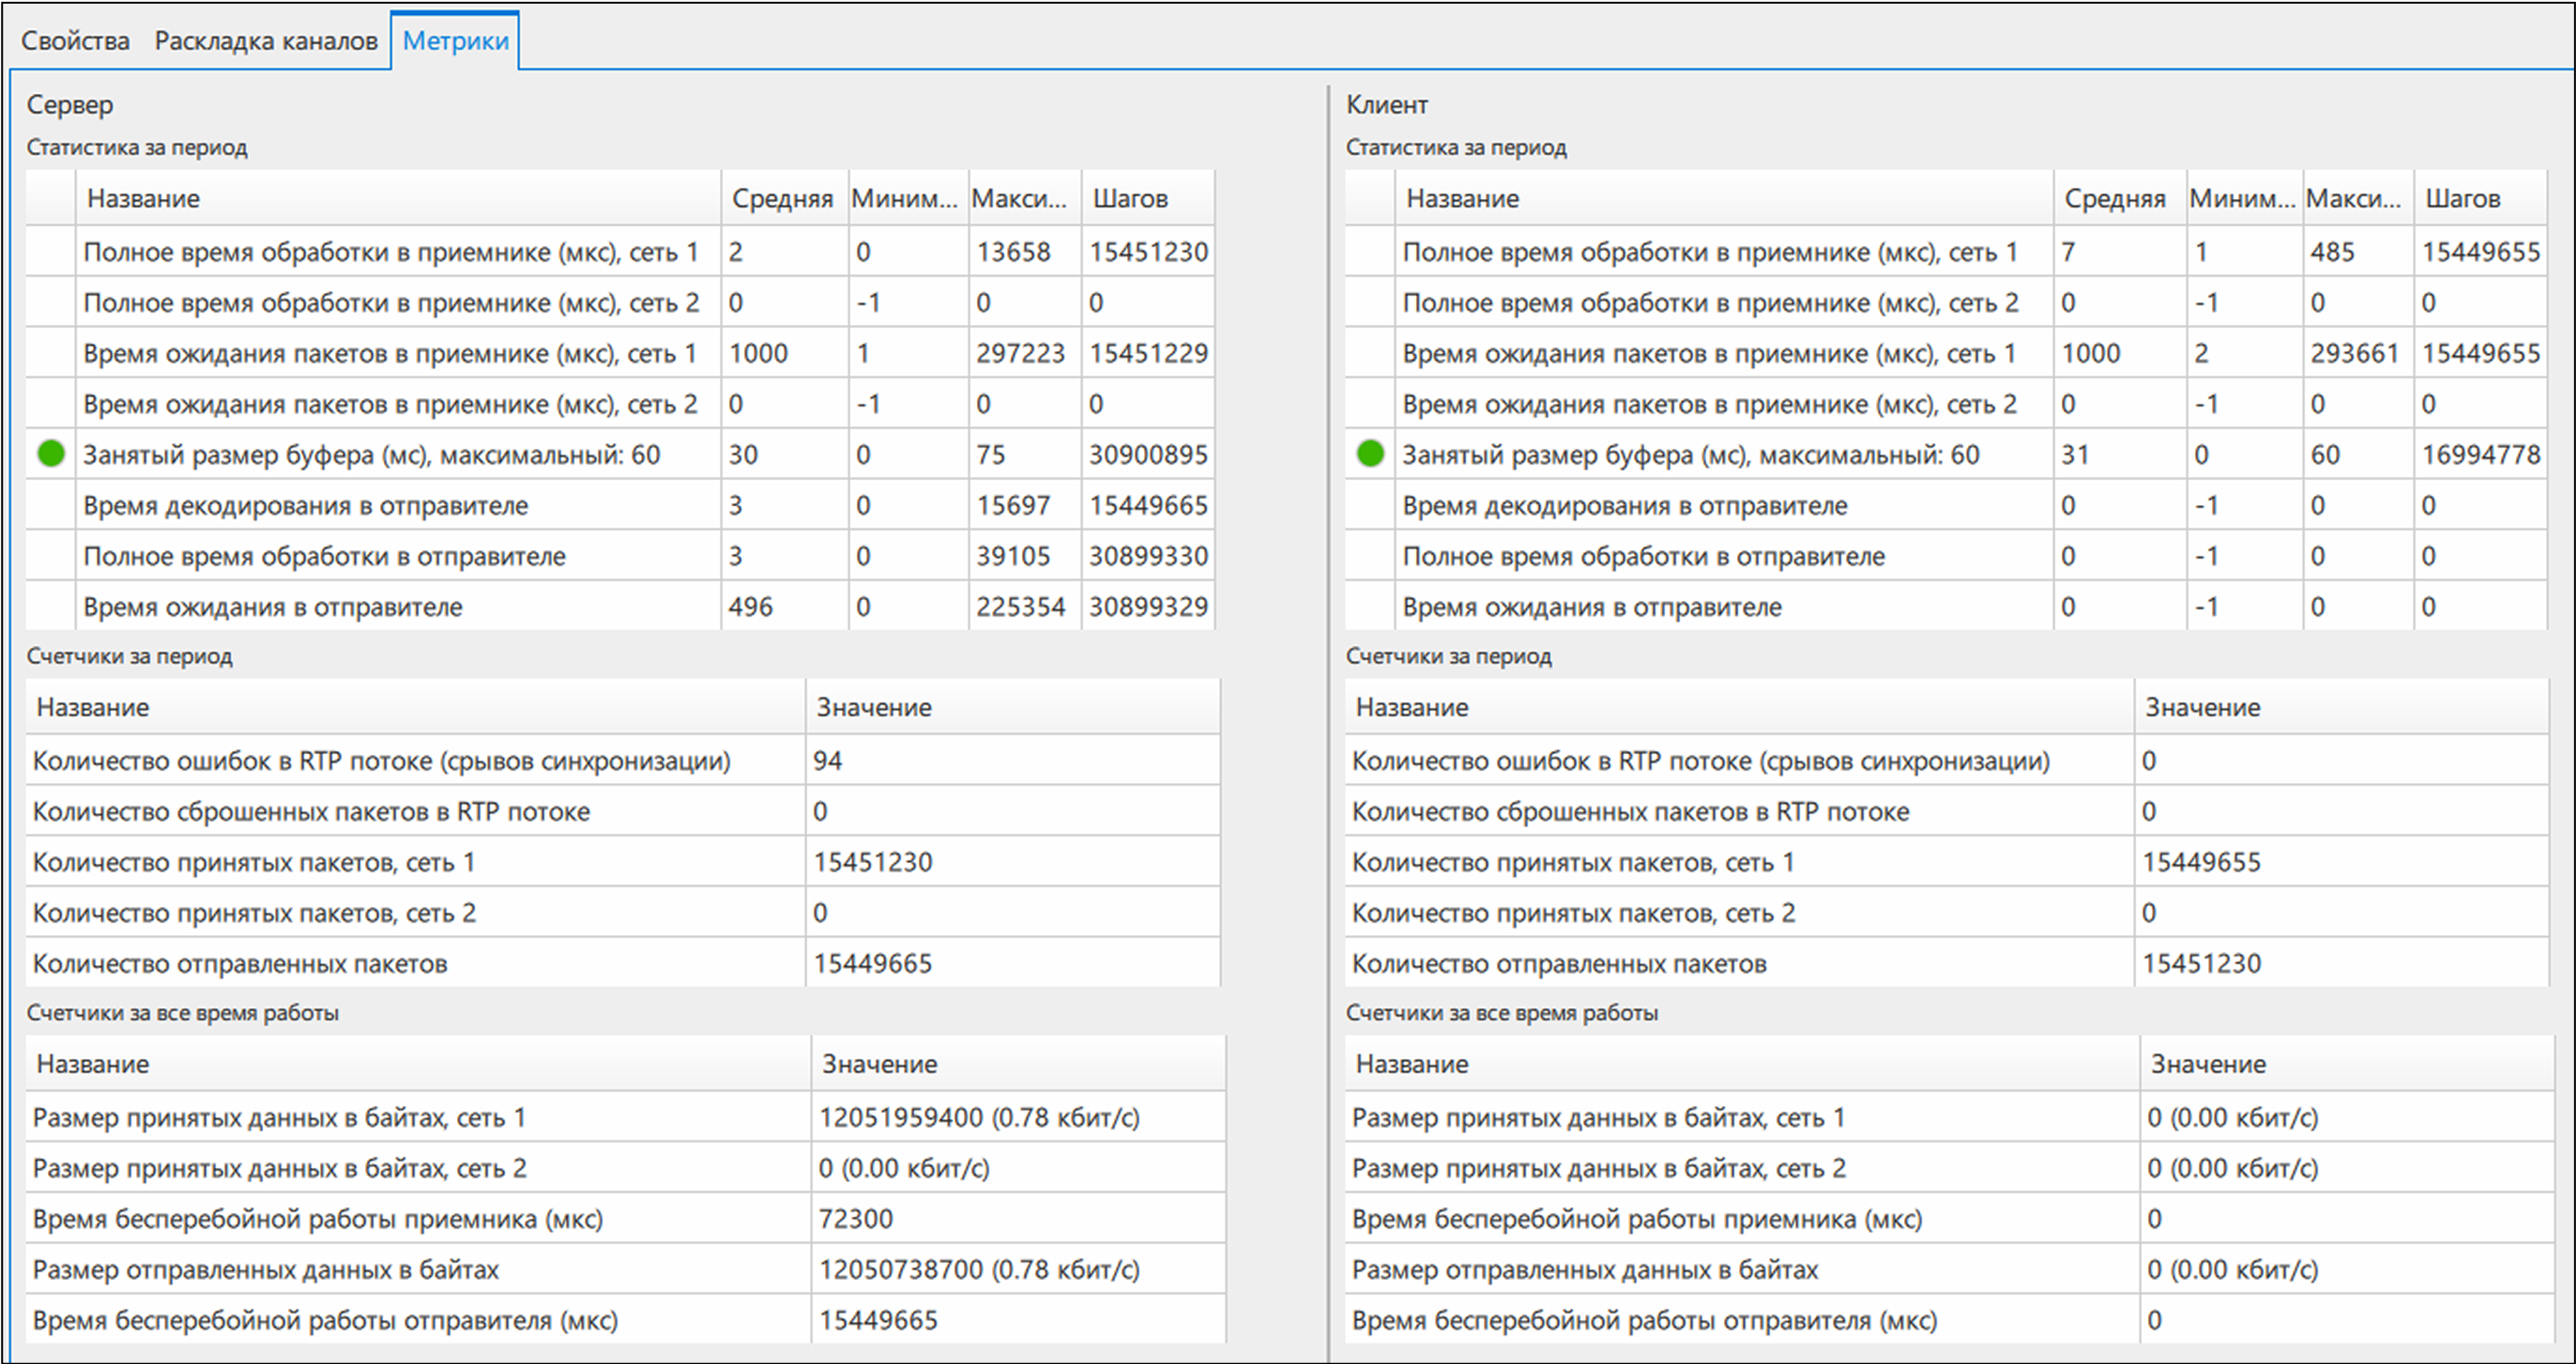Select the server row Количество ошибок в RTP потоке
The width and height of the screenshot is (2576, 1364).
pyautogui.click(x=623, y=761)
